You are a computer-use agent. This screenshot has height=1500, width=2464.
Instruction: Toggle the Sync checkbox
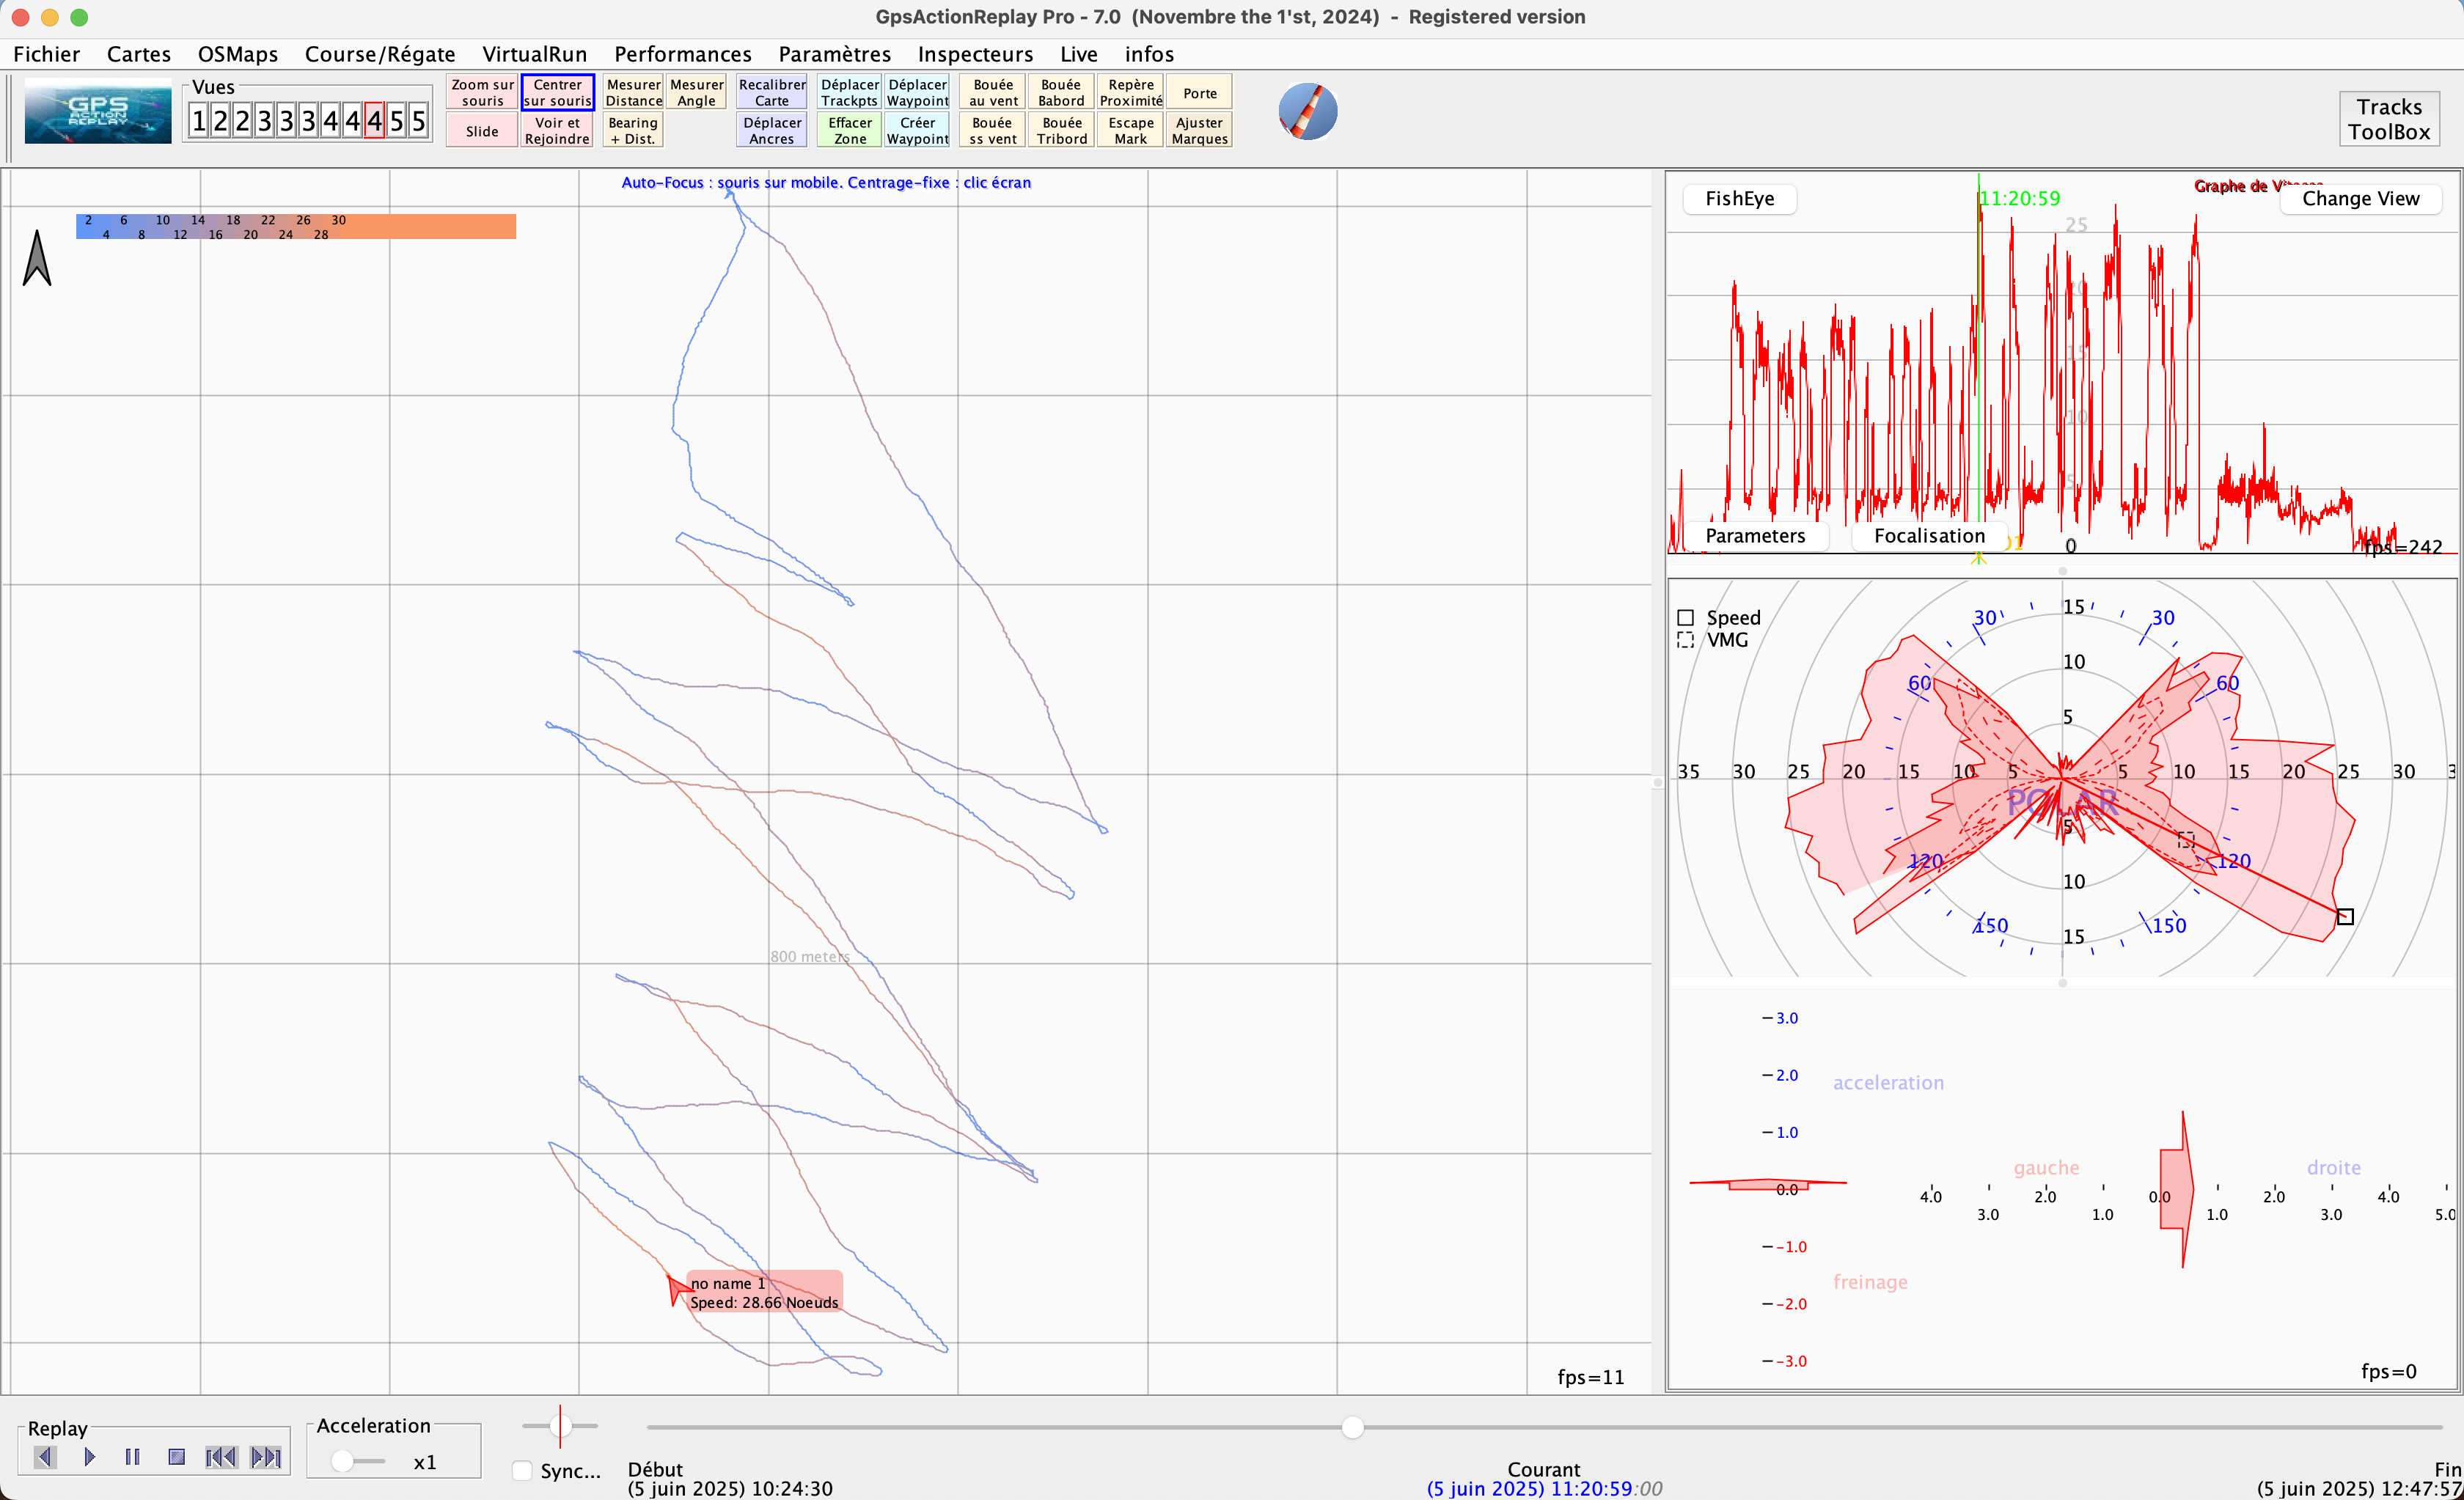pyautogui.click(x=522, y=1470)
